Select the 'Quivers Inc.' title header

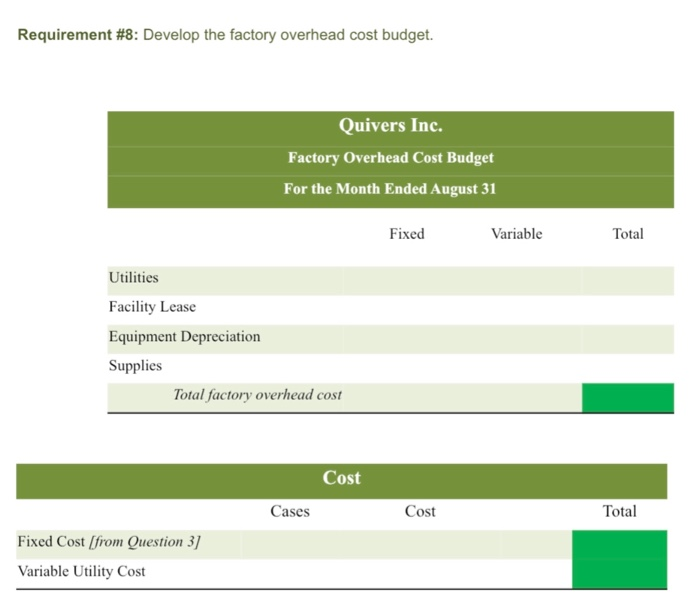[x=391, y=125]
